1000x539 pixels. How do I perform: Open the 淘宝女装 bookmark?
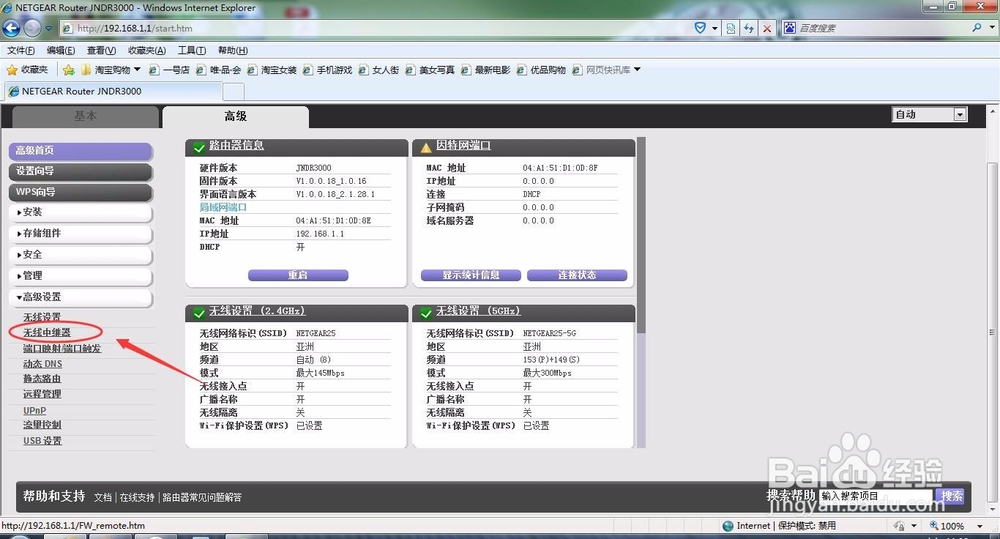point(272,70)
